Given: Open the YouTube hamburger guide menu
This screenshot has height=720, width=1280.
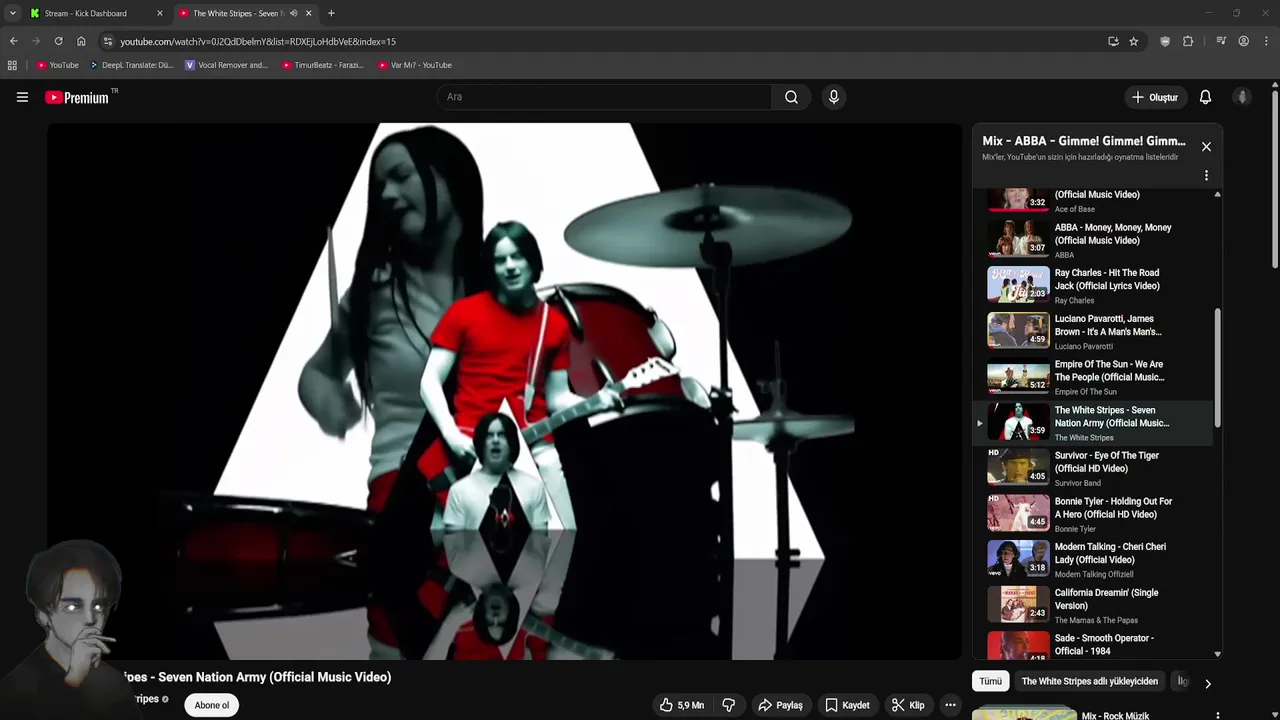Looking at the screenshot, I should click(x=22, y=97).
